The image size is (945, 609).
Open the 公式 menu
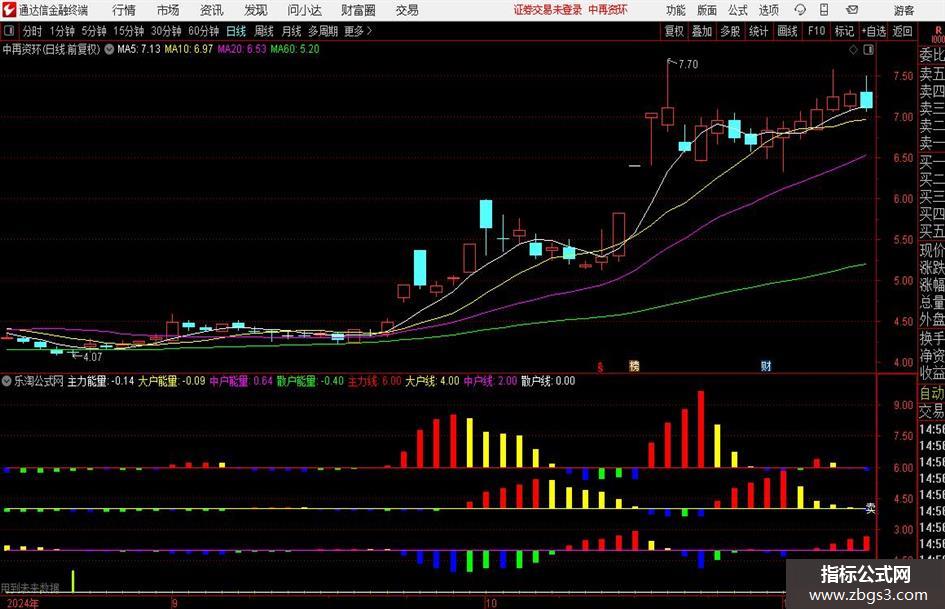738,10
